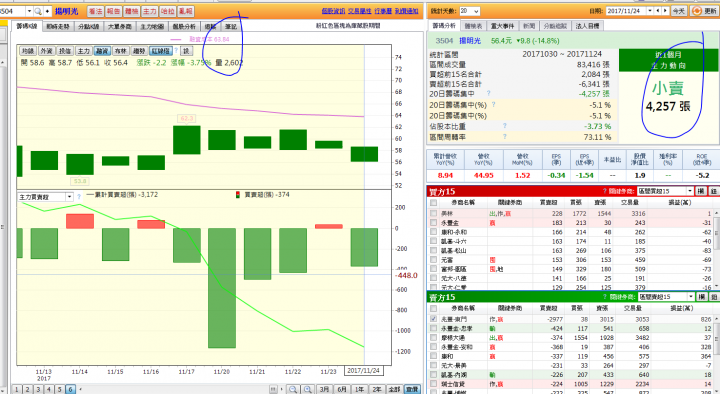The image size is (720, 394).
Task: Click the help icon next to 20日籌碼集中
Action: click(488, 93)
